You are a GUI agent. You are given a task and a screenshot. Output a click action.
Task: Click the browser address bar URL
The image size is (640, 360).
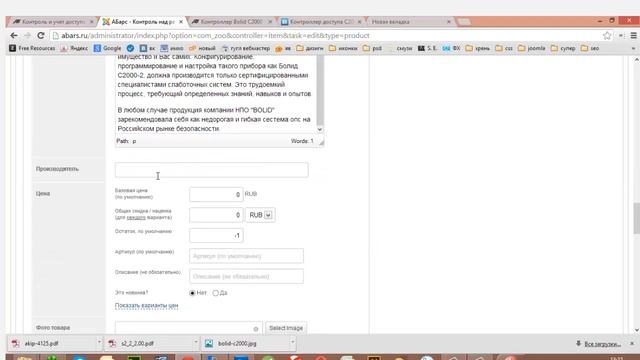point(216,36)
